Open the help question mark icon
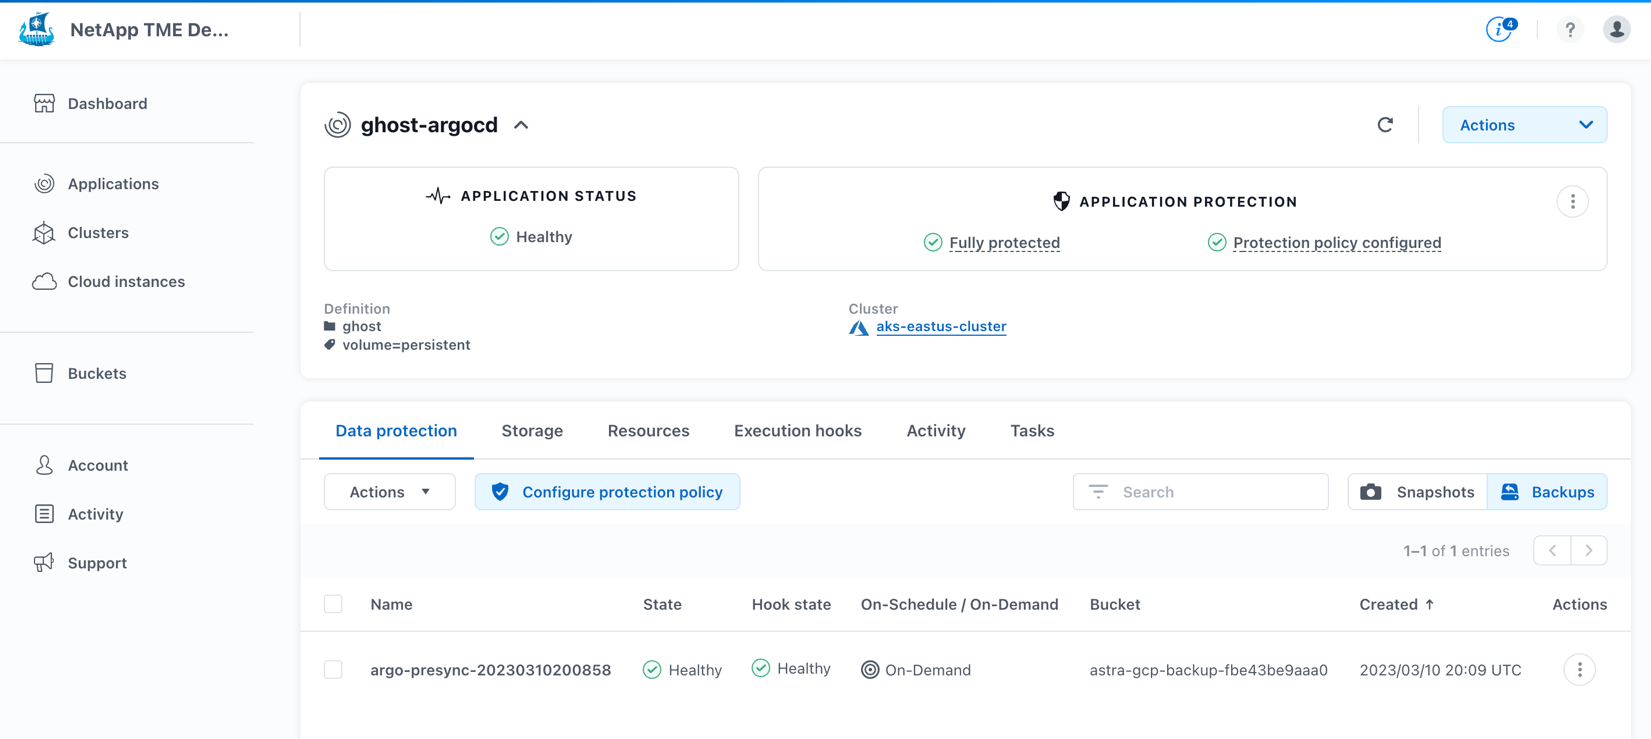This screenshot has height=739, width=1651. tap(1570, 30)
